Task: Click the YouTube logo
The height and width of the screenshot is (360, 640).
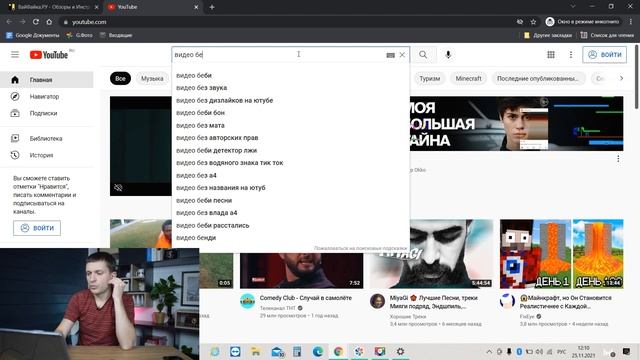Action: pyautogui.click(x=49, y=55)
